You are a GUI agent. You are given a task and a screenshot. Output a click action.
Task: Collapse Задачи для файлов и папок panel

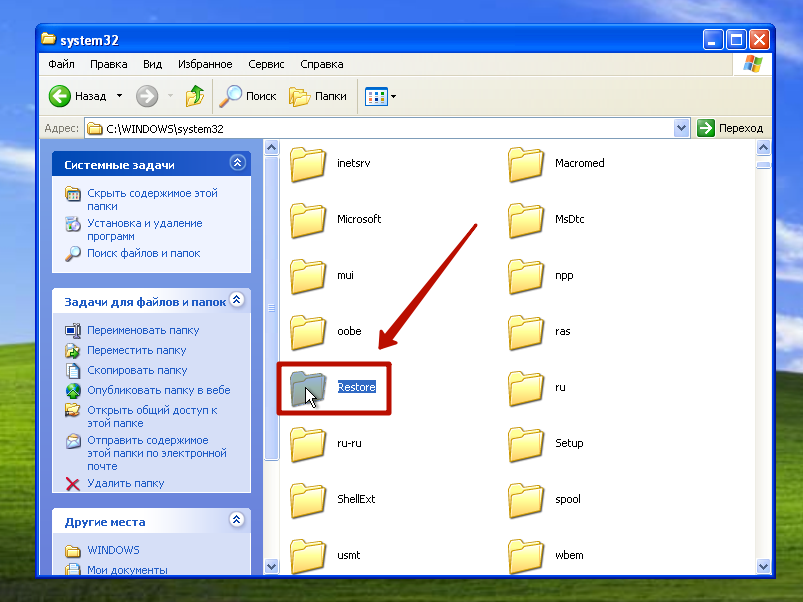pos(237,299)
